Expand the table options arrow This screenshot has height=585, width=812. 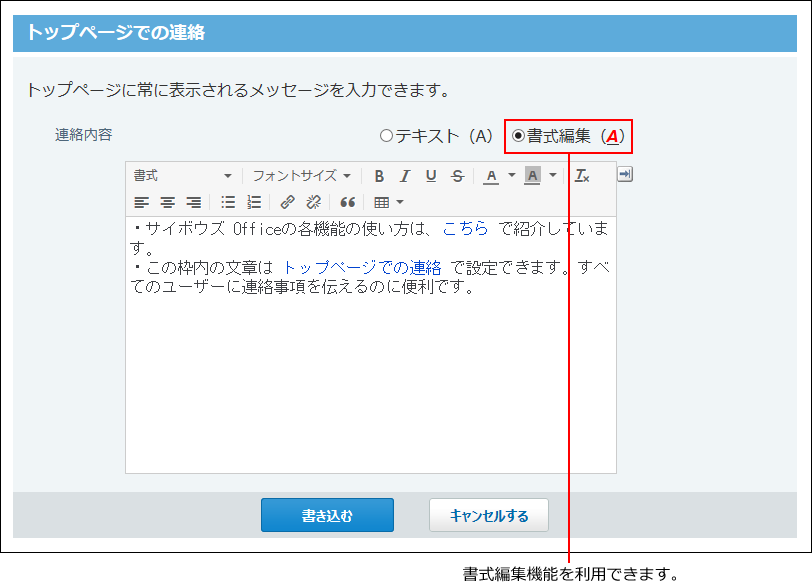coord(400,202)
